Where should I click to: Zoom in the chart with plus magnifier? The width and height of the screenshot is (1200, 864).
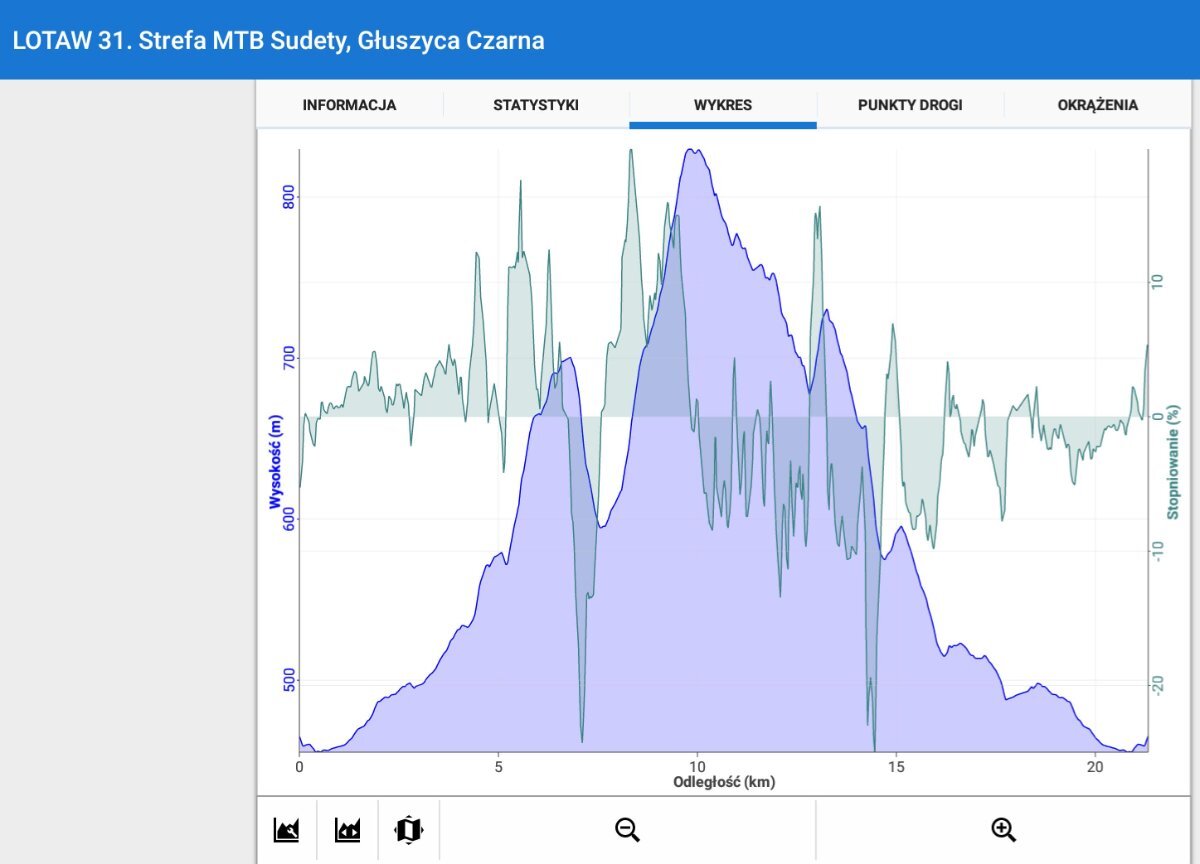[1003, 829]
